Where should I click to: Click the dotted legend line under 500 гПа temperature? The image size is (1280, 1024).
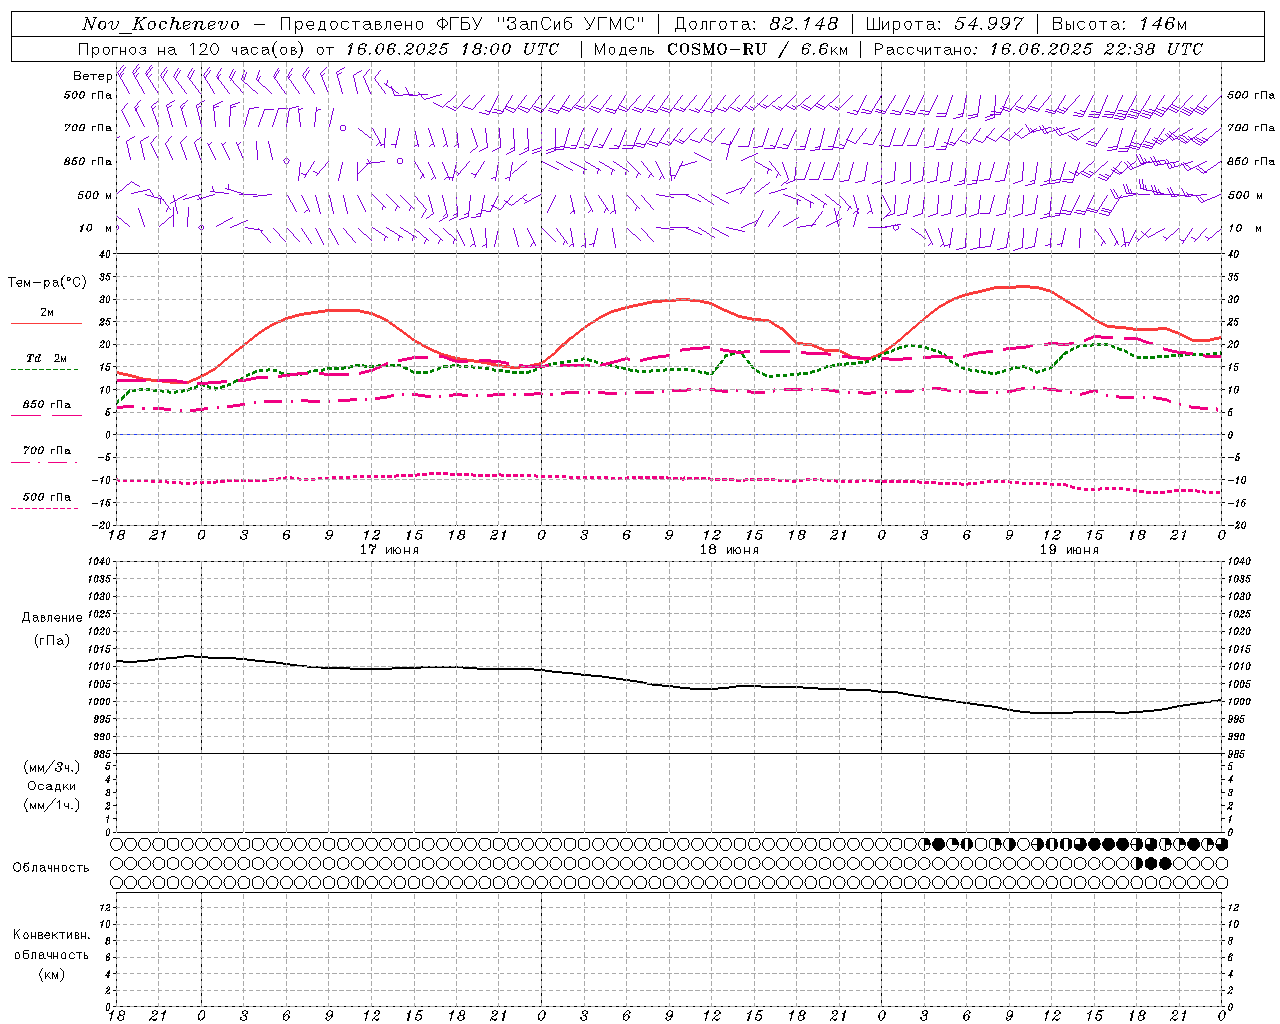coord(45,508)
